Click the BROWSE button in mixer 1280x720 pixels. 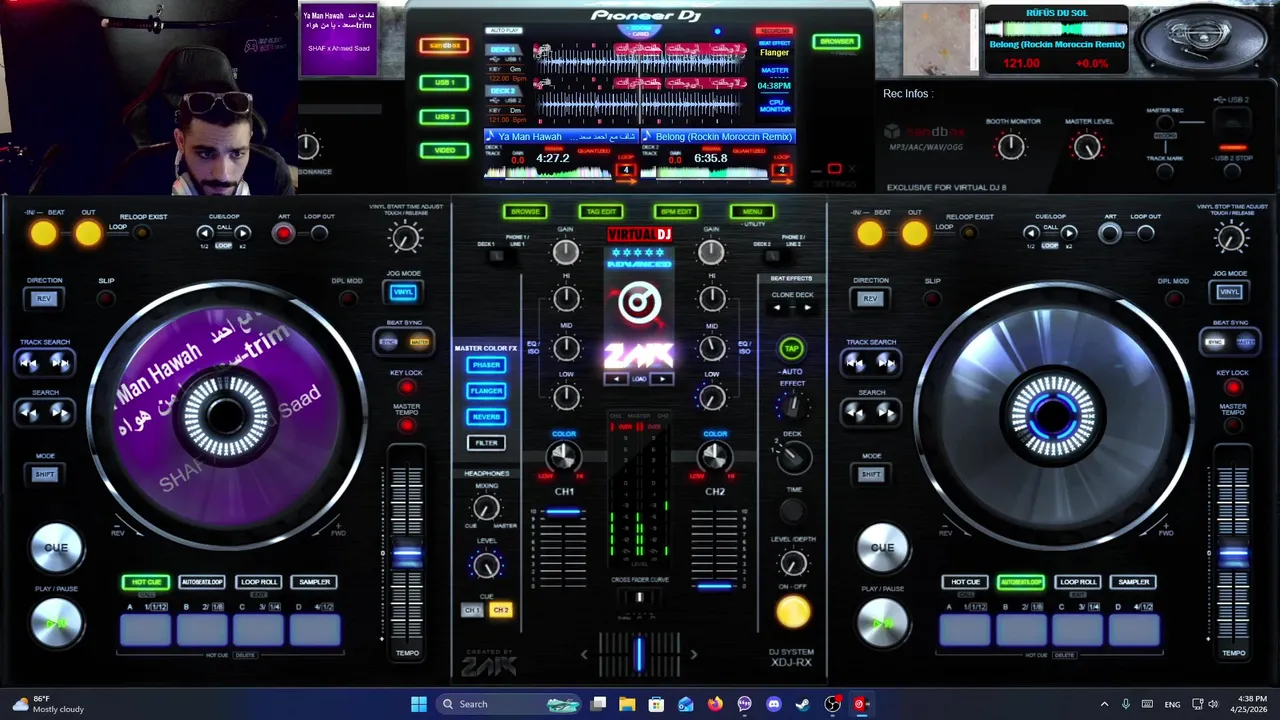pos(525,211)
